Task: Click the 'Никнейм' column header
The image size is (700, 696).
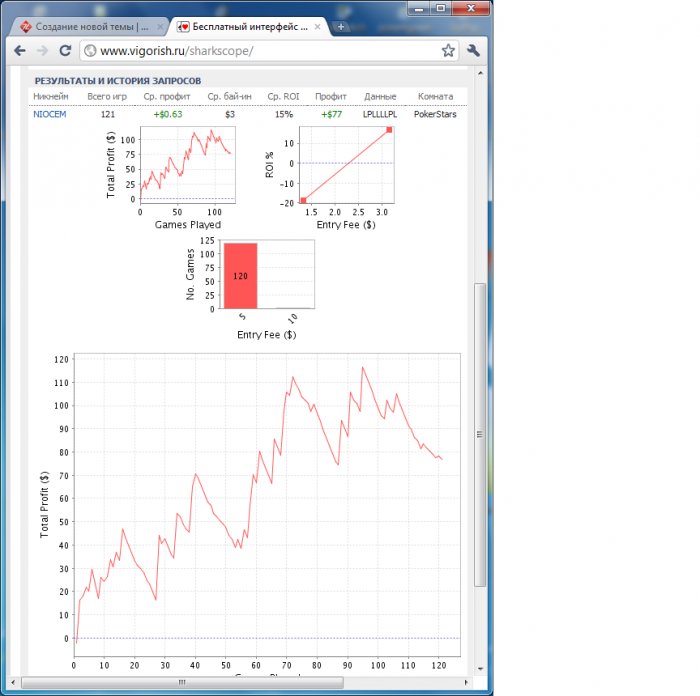Action: coord(51,96)
